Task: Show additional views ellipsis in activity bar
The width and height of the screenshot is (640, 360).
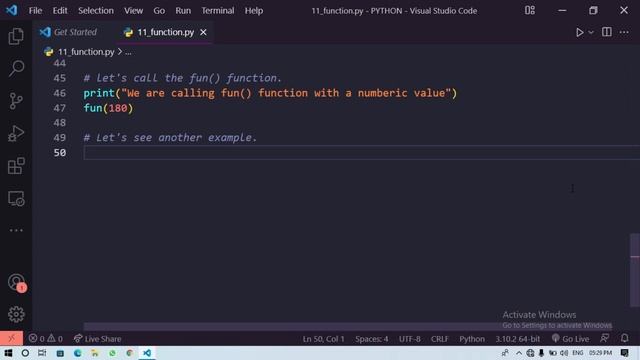Action: (x=16, y=230)
